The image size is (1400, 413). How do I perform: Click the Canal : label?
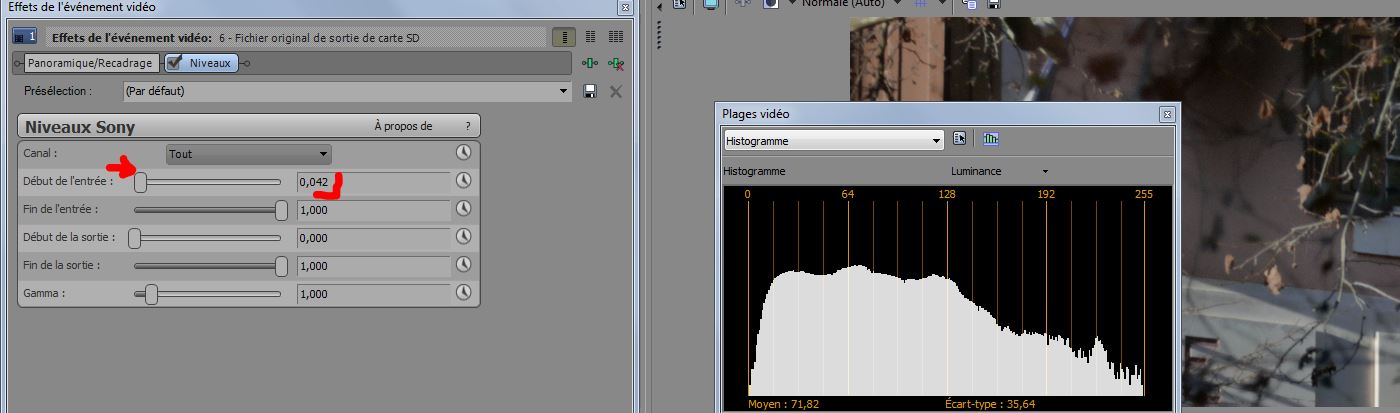pos(40,153)
